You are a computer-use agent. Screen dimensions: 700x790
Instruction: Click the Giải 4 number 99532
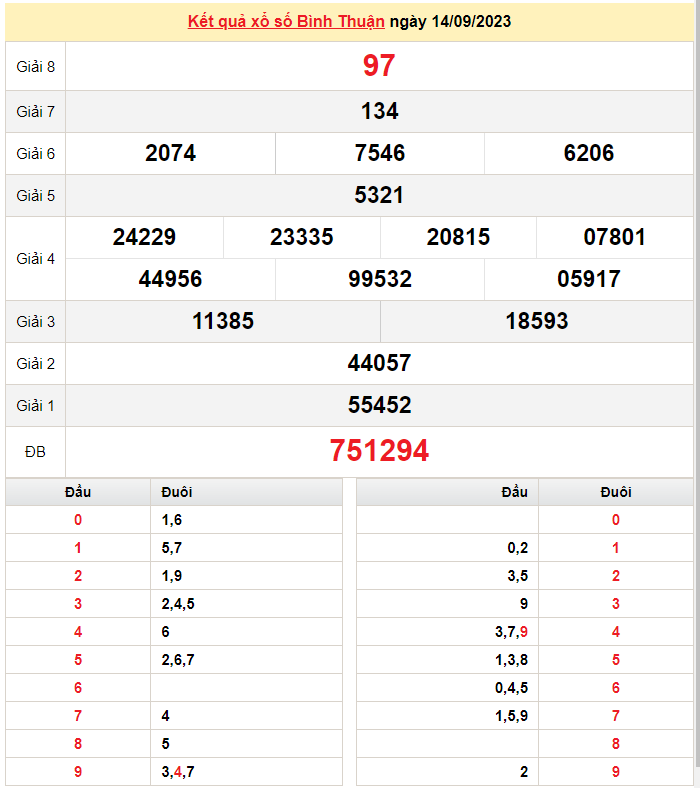pos(380,279)
